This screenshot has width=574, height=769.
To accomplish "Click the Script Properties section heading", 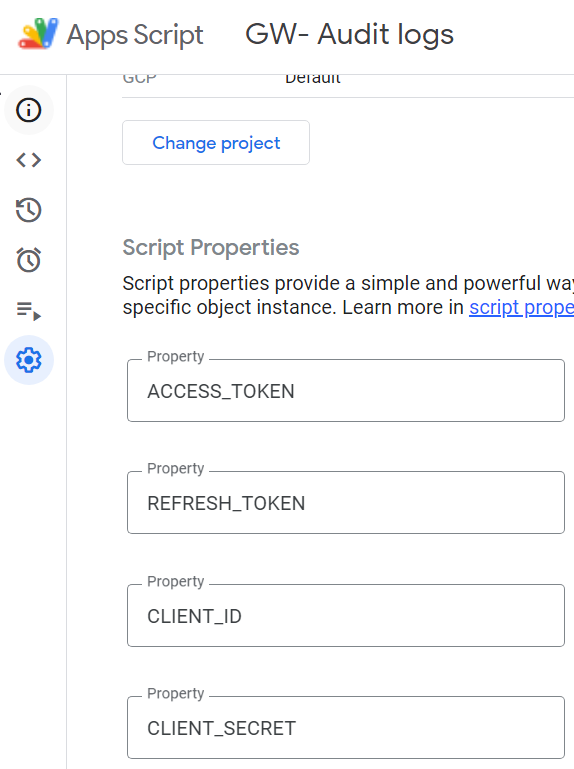I will (210, 247).
